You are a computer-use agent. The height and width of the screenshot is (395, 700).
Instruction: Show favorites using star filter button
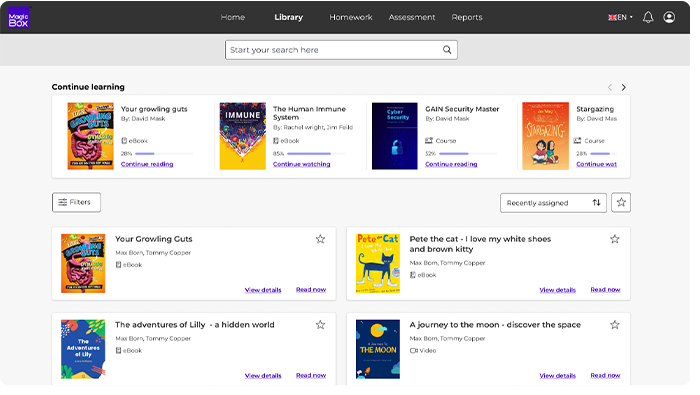pos(621,203)
